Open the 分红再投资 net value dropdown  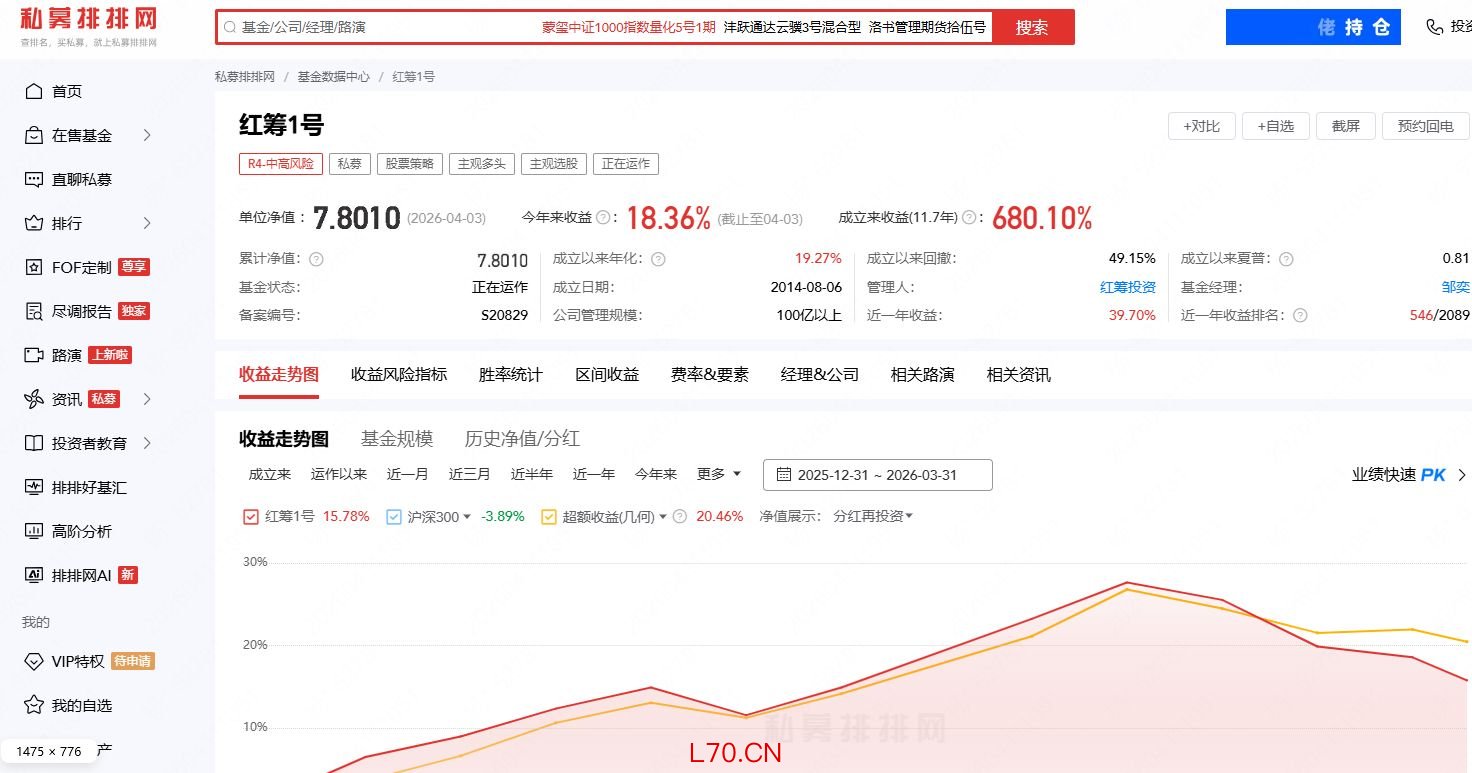[872, 516]
